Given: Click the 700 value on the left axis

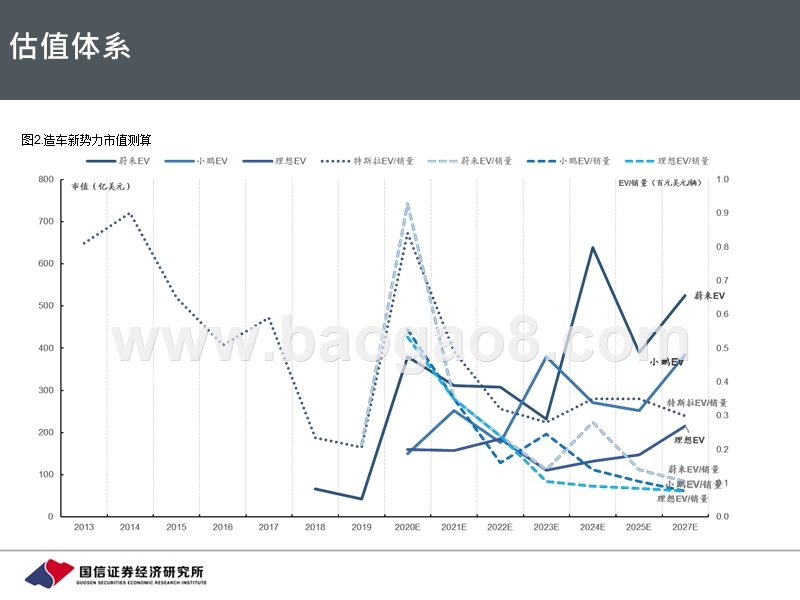Looking at the screenshot, I should click(46, 221).
